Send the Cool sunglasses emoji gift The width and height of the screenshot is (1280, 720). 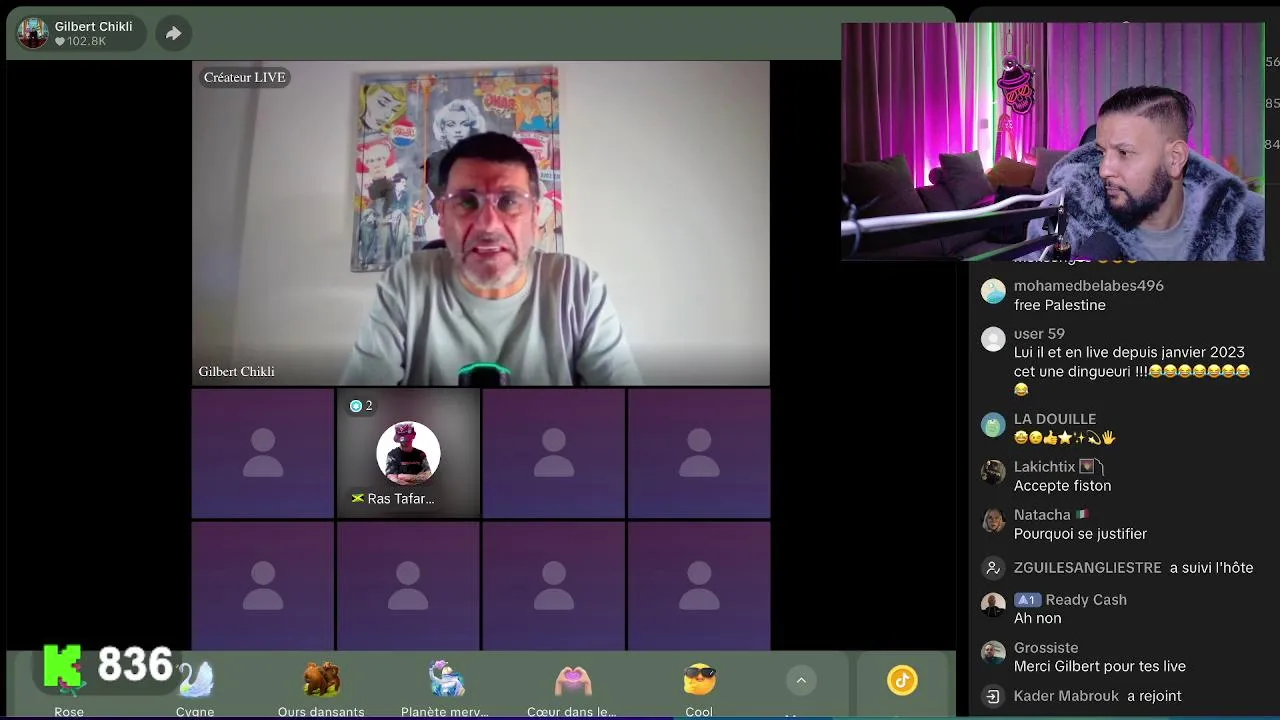[699, 688]
